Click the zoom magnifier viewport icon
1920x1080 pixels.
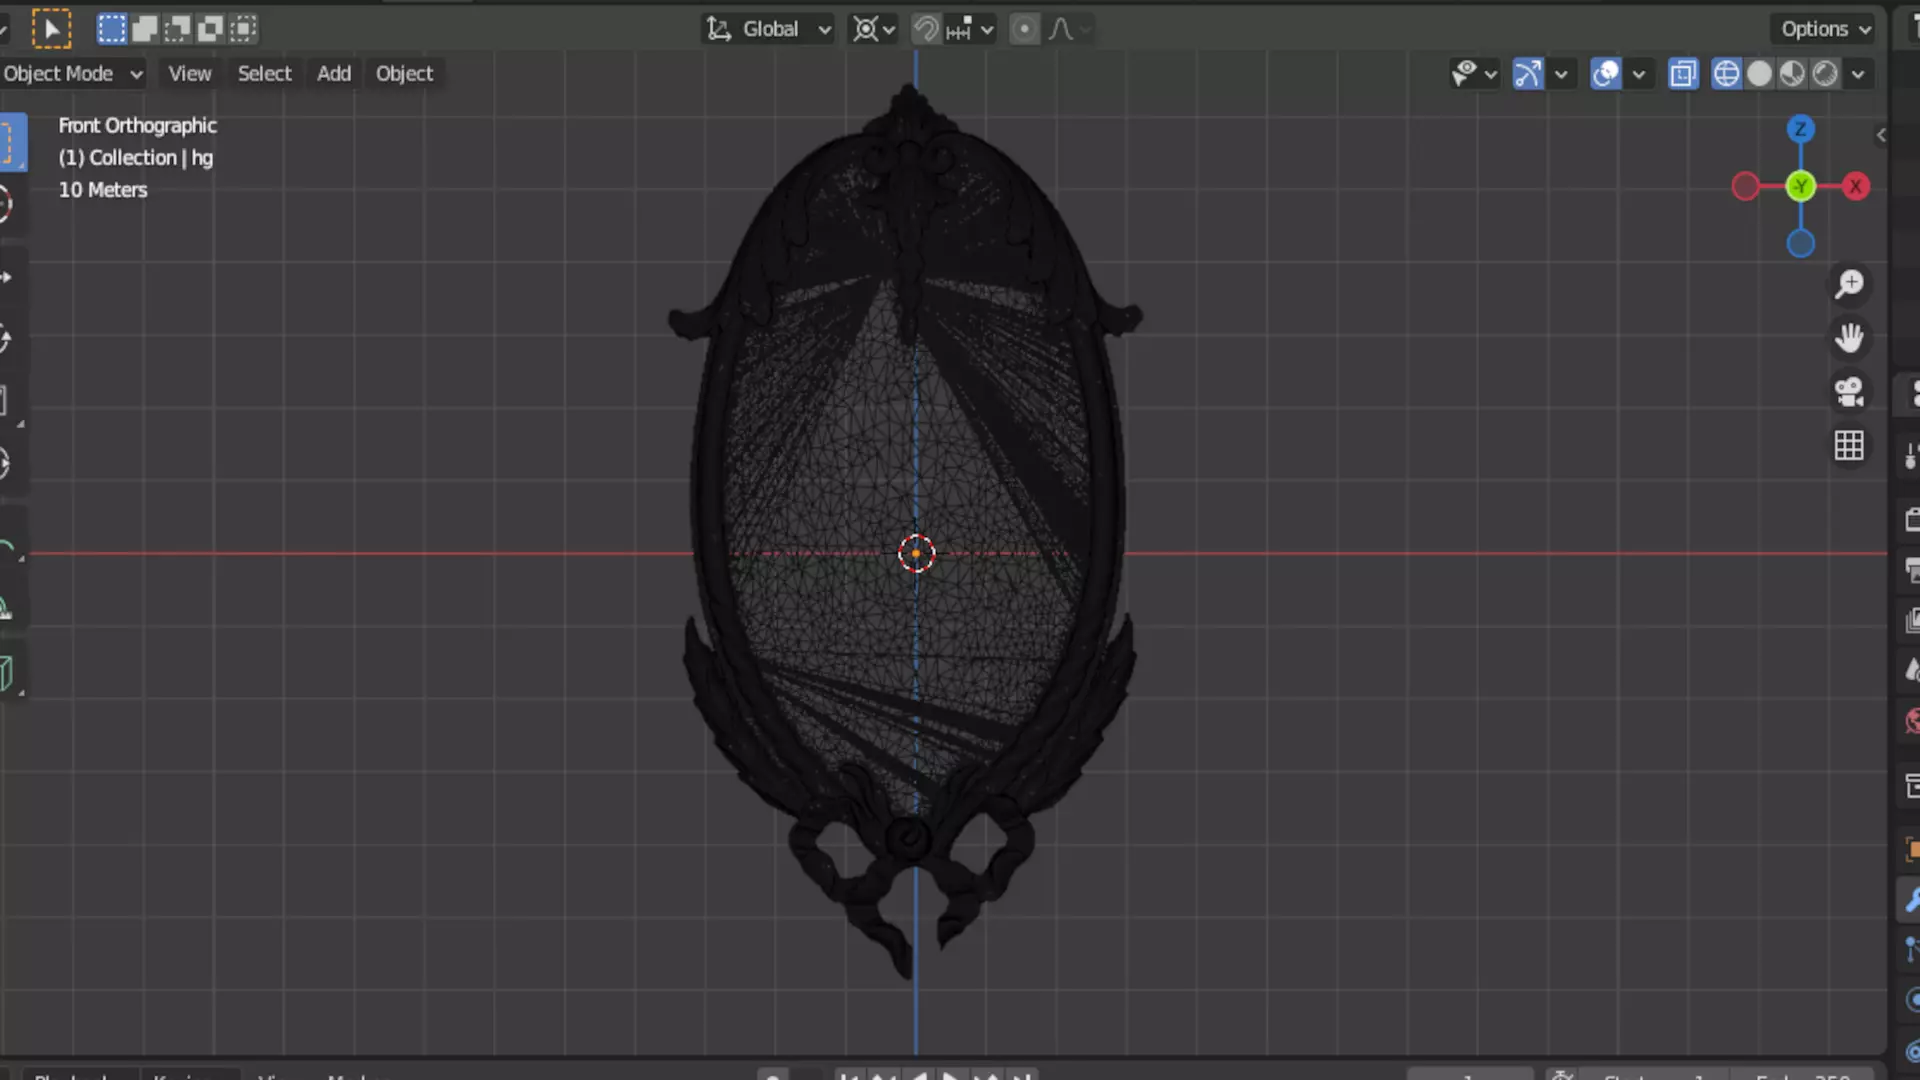click(x=1849, y=284)
